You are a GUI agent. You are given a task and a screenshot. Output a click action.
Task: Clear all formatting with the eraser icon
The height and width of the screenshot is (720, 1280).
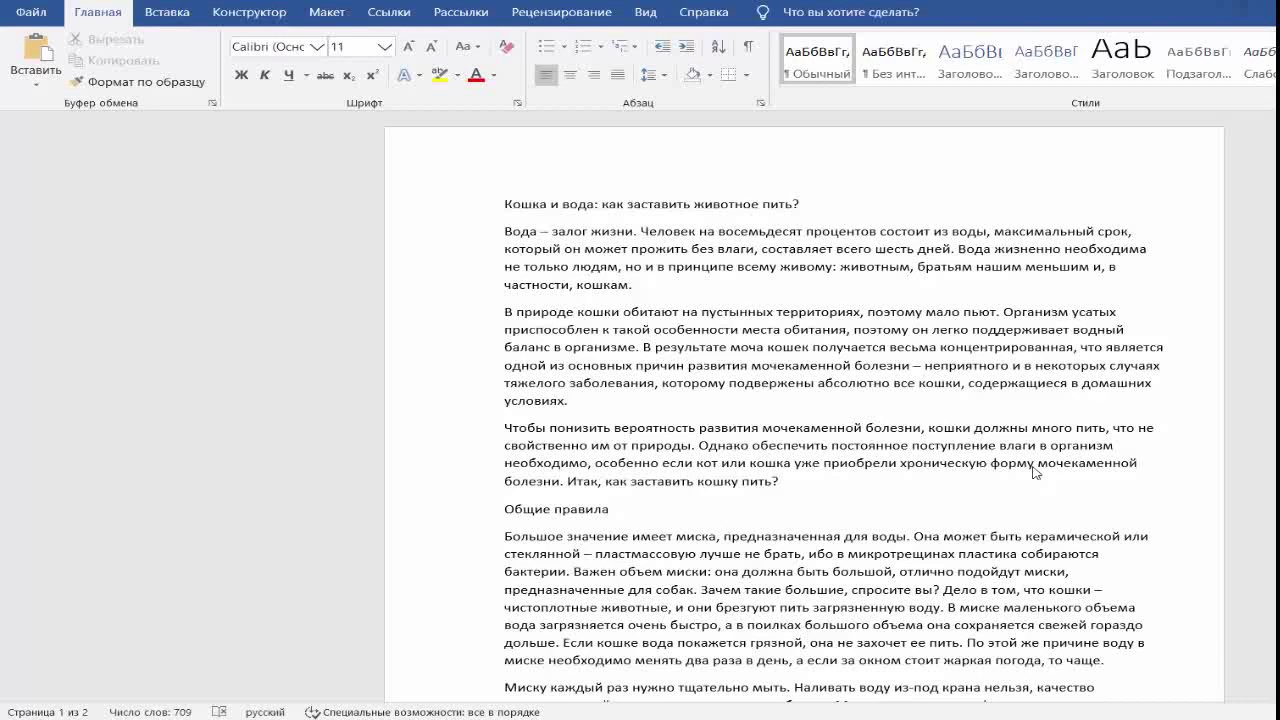pos(506,47)
